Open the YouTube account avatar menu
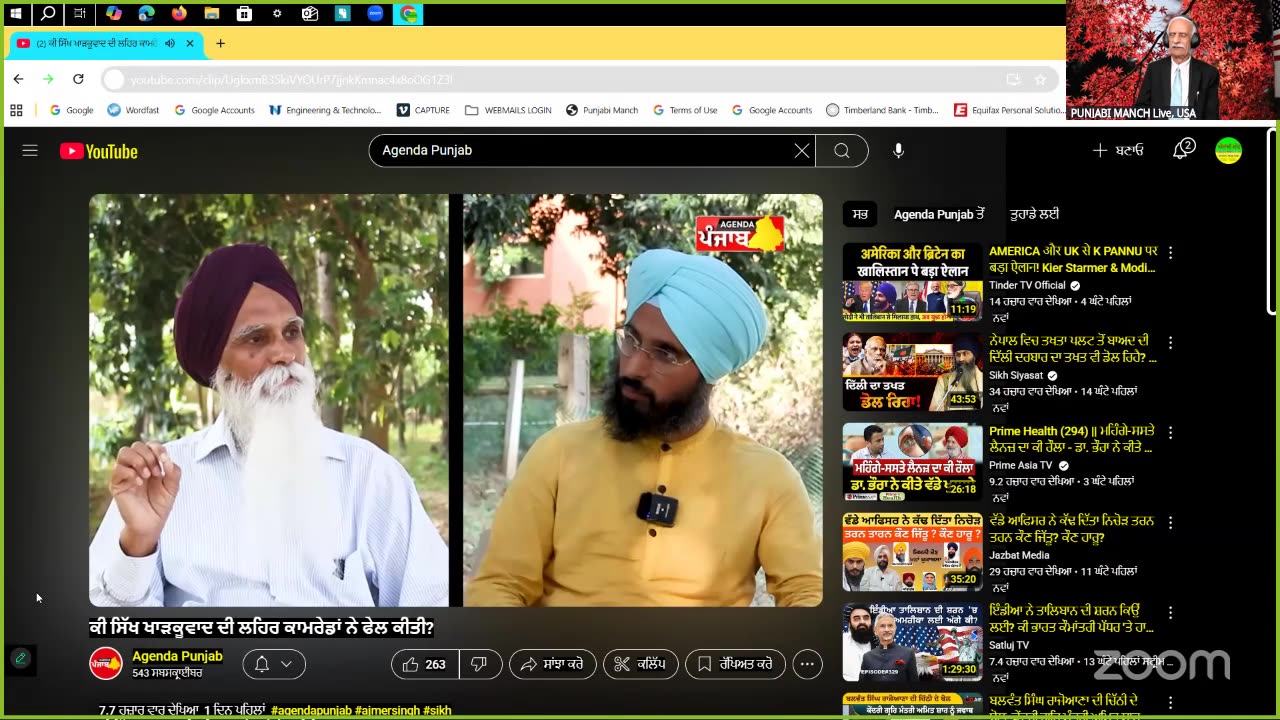This screenshot has width=1280, height=720. 1228,151
